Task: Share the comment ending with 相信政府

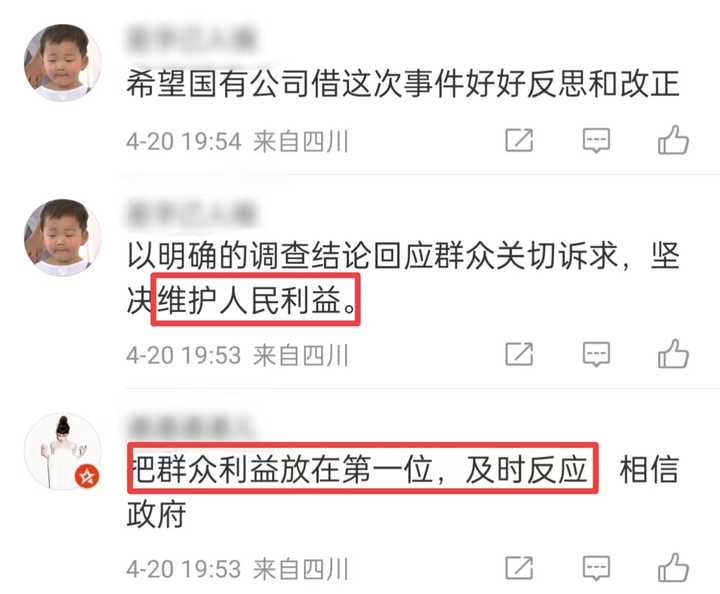Action: pyautogui.click(x=519, y=568)
